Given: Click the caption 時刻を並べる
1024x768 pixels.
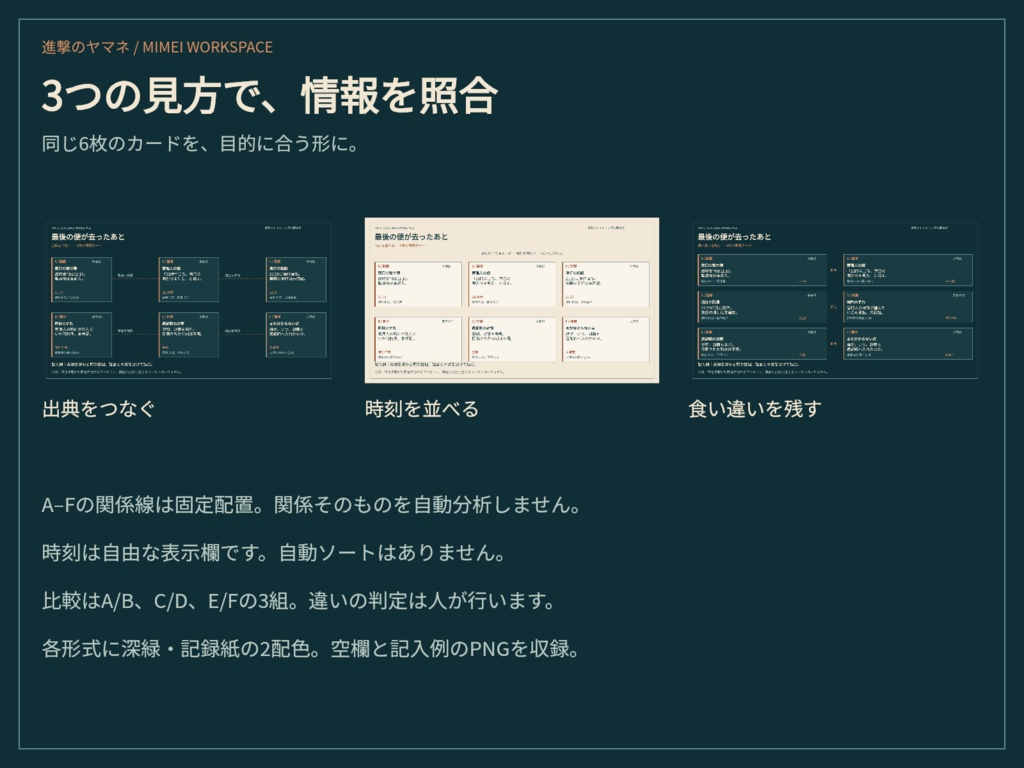Looking at the screenshot, I should (422, 409).
